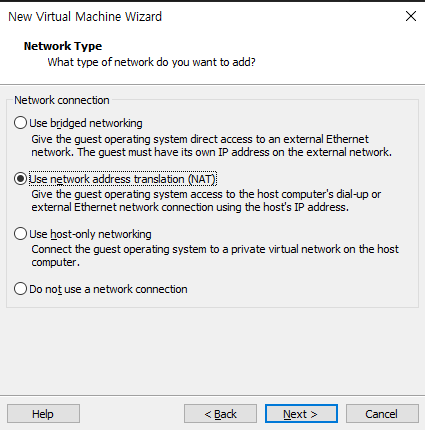This screenshot has height=430, width=425.
Task: Open Help for network types
Action: [x=43, y=414]
